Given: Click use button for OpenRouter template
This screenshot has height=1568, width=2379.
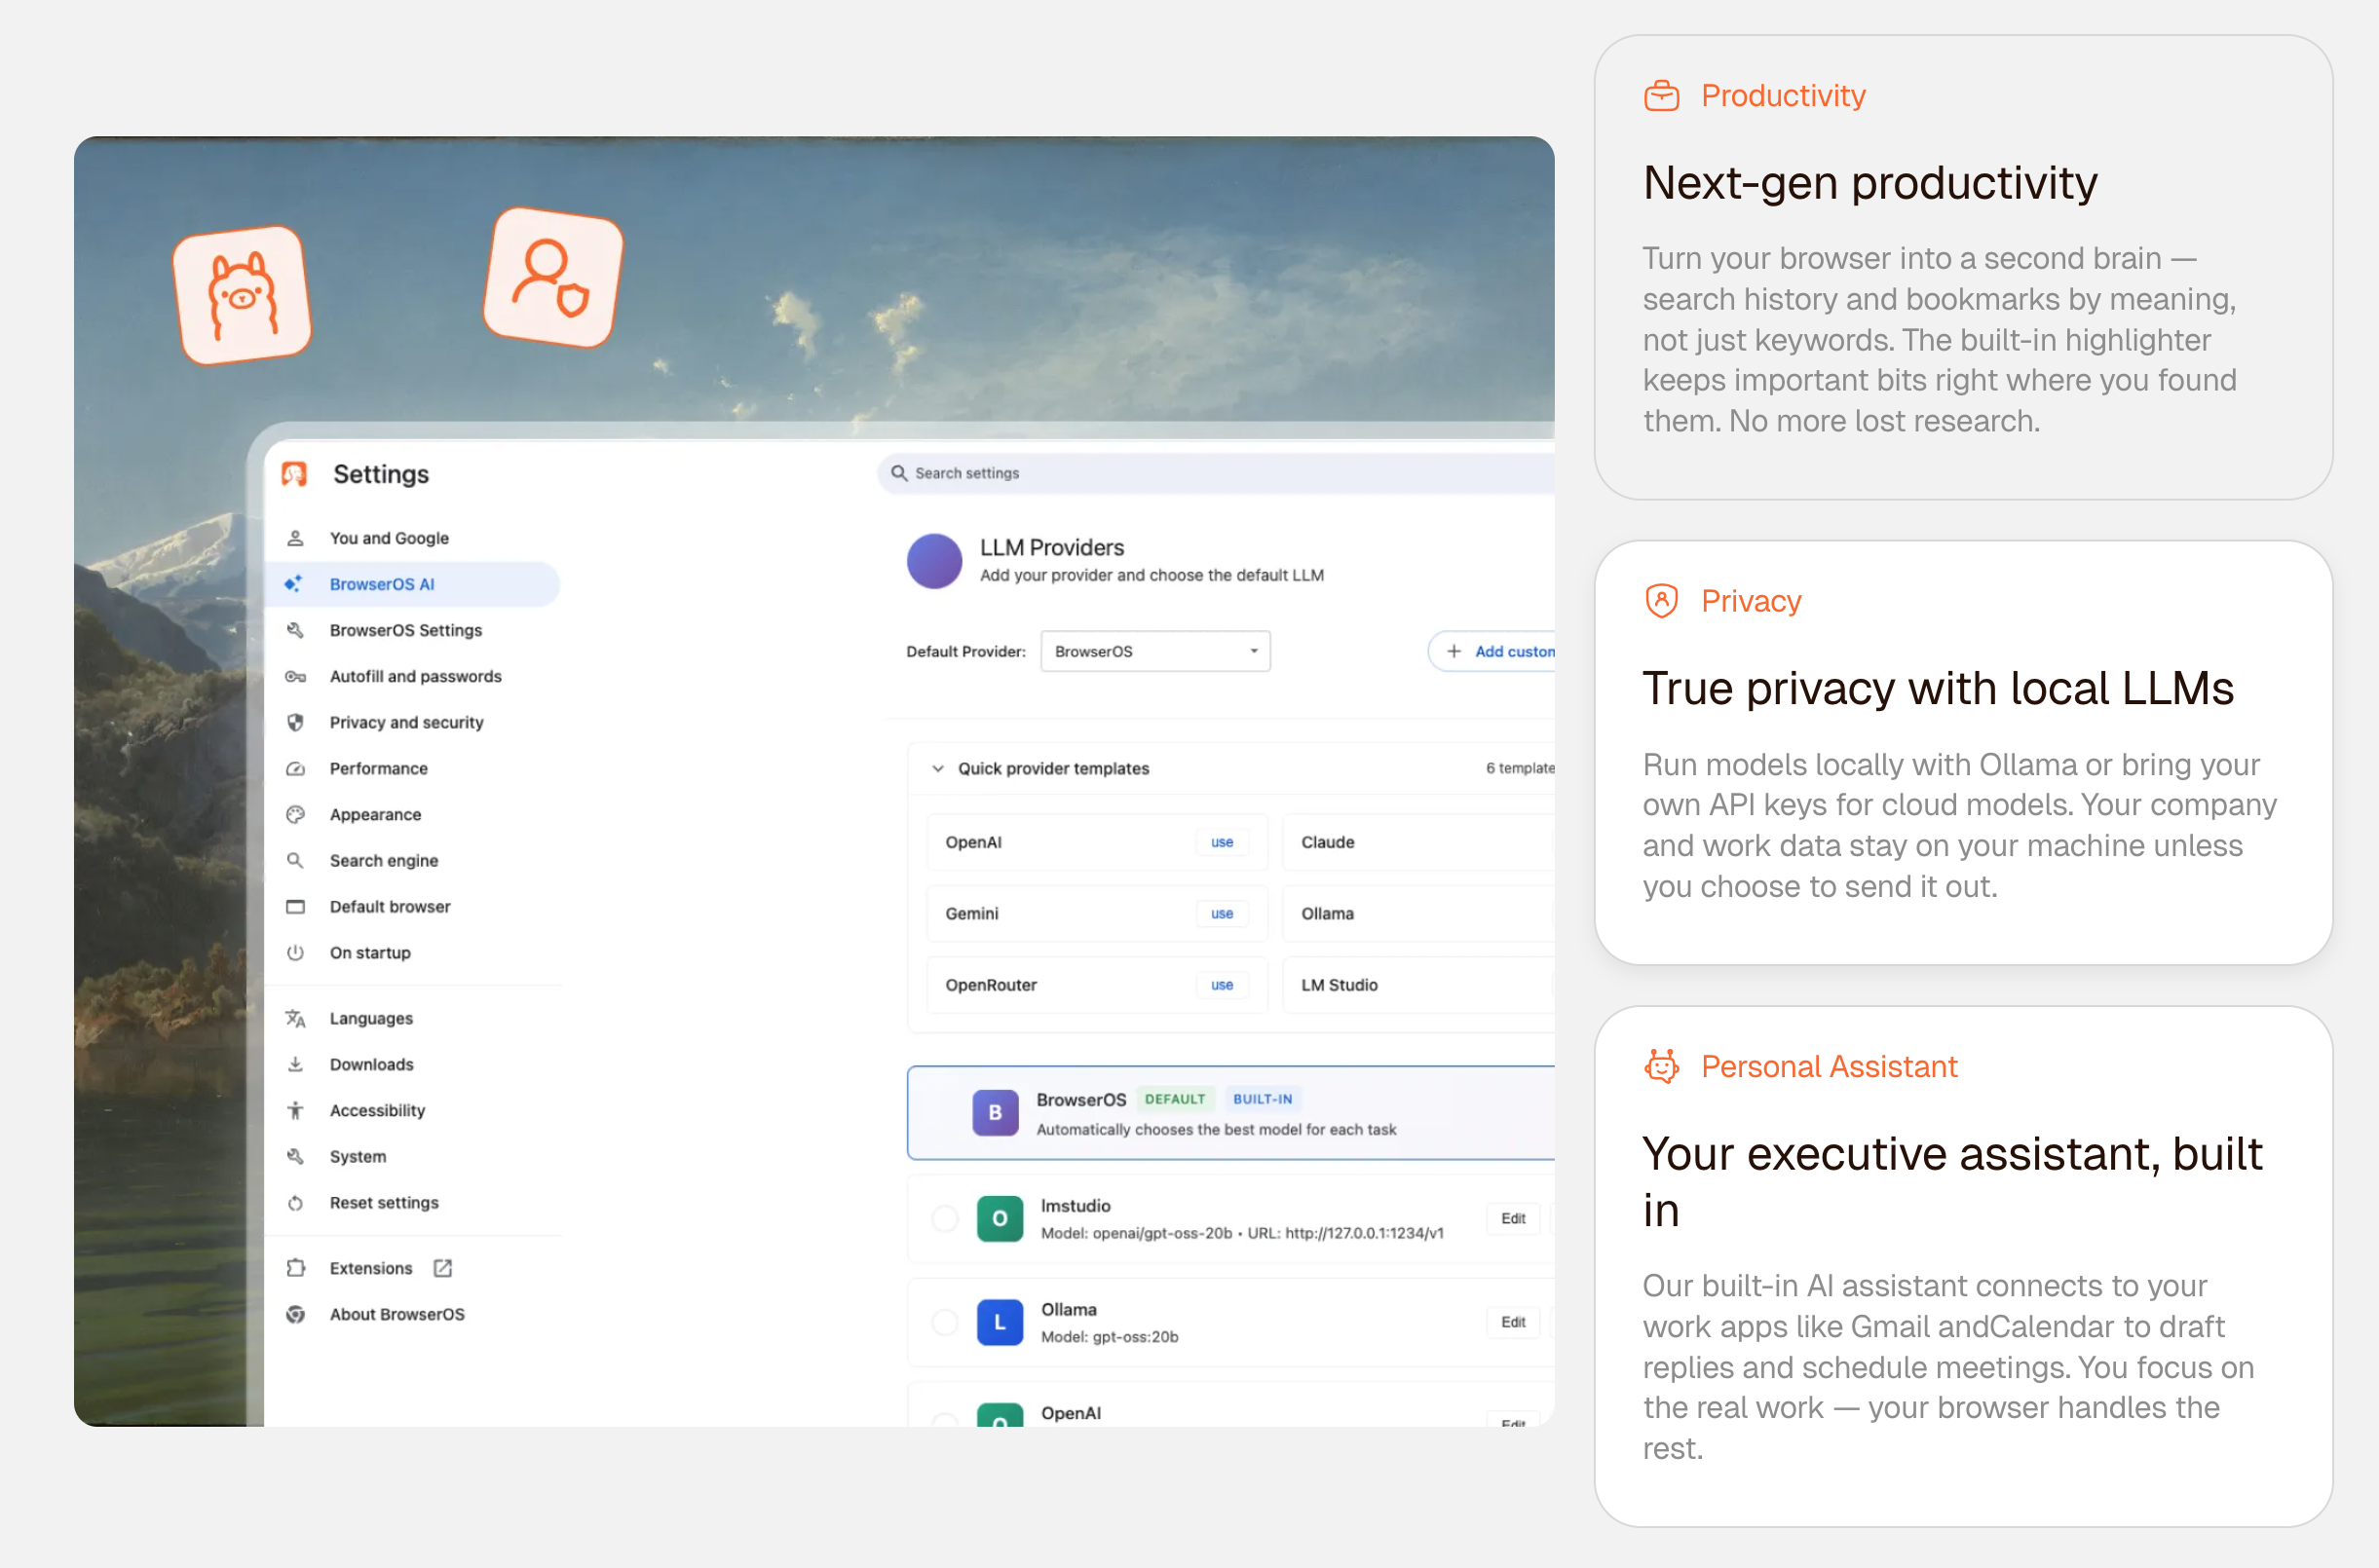Looking at the screenshot, I should click(1221, 985).
